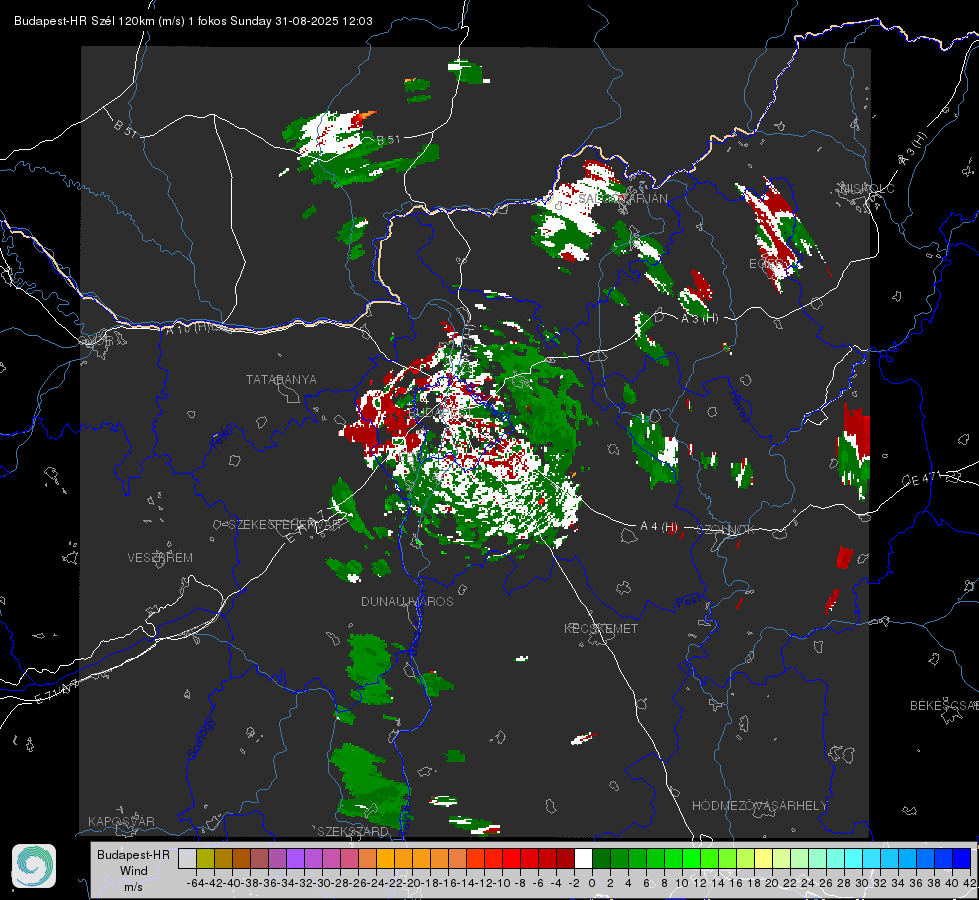The width and height of the screenshot is (979, 900).
Task: Click the BÉKÉSCSABA city label
Action: [x=944, y=706]
